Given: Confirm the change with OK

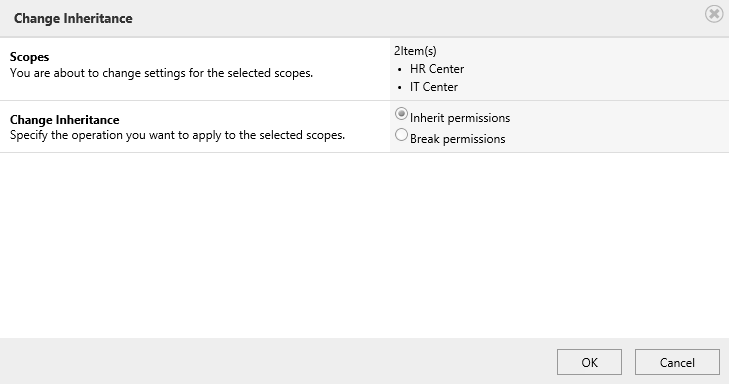Looking at the screenshot, I should 589,362.
